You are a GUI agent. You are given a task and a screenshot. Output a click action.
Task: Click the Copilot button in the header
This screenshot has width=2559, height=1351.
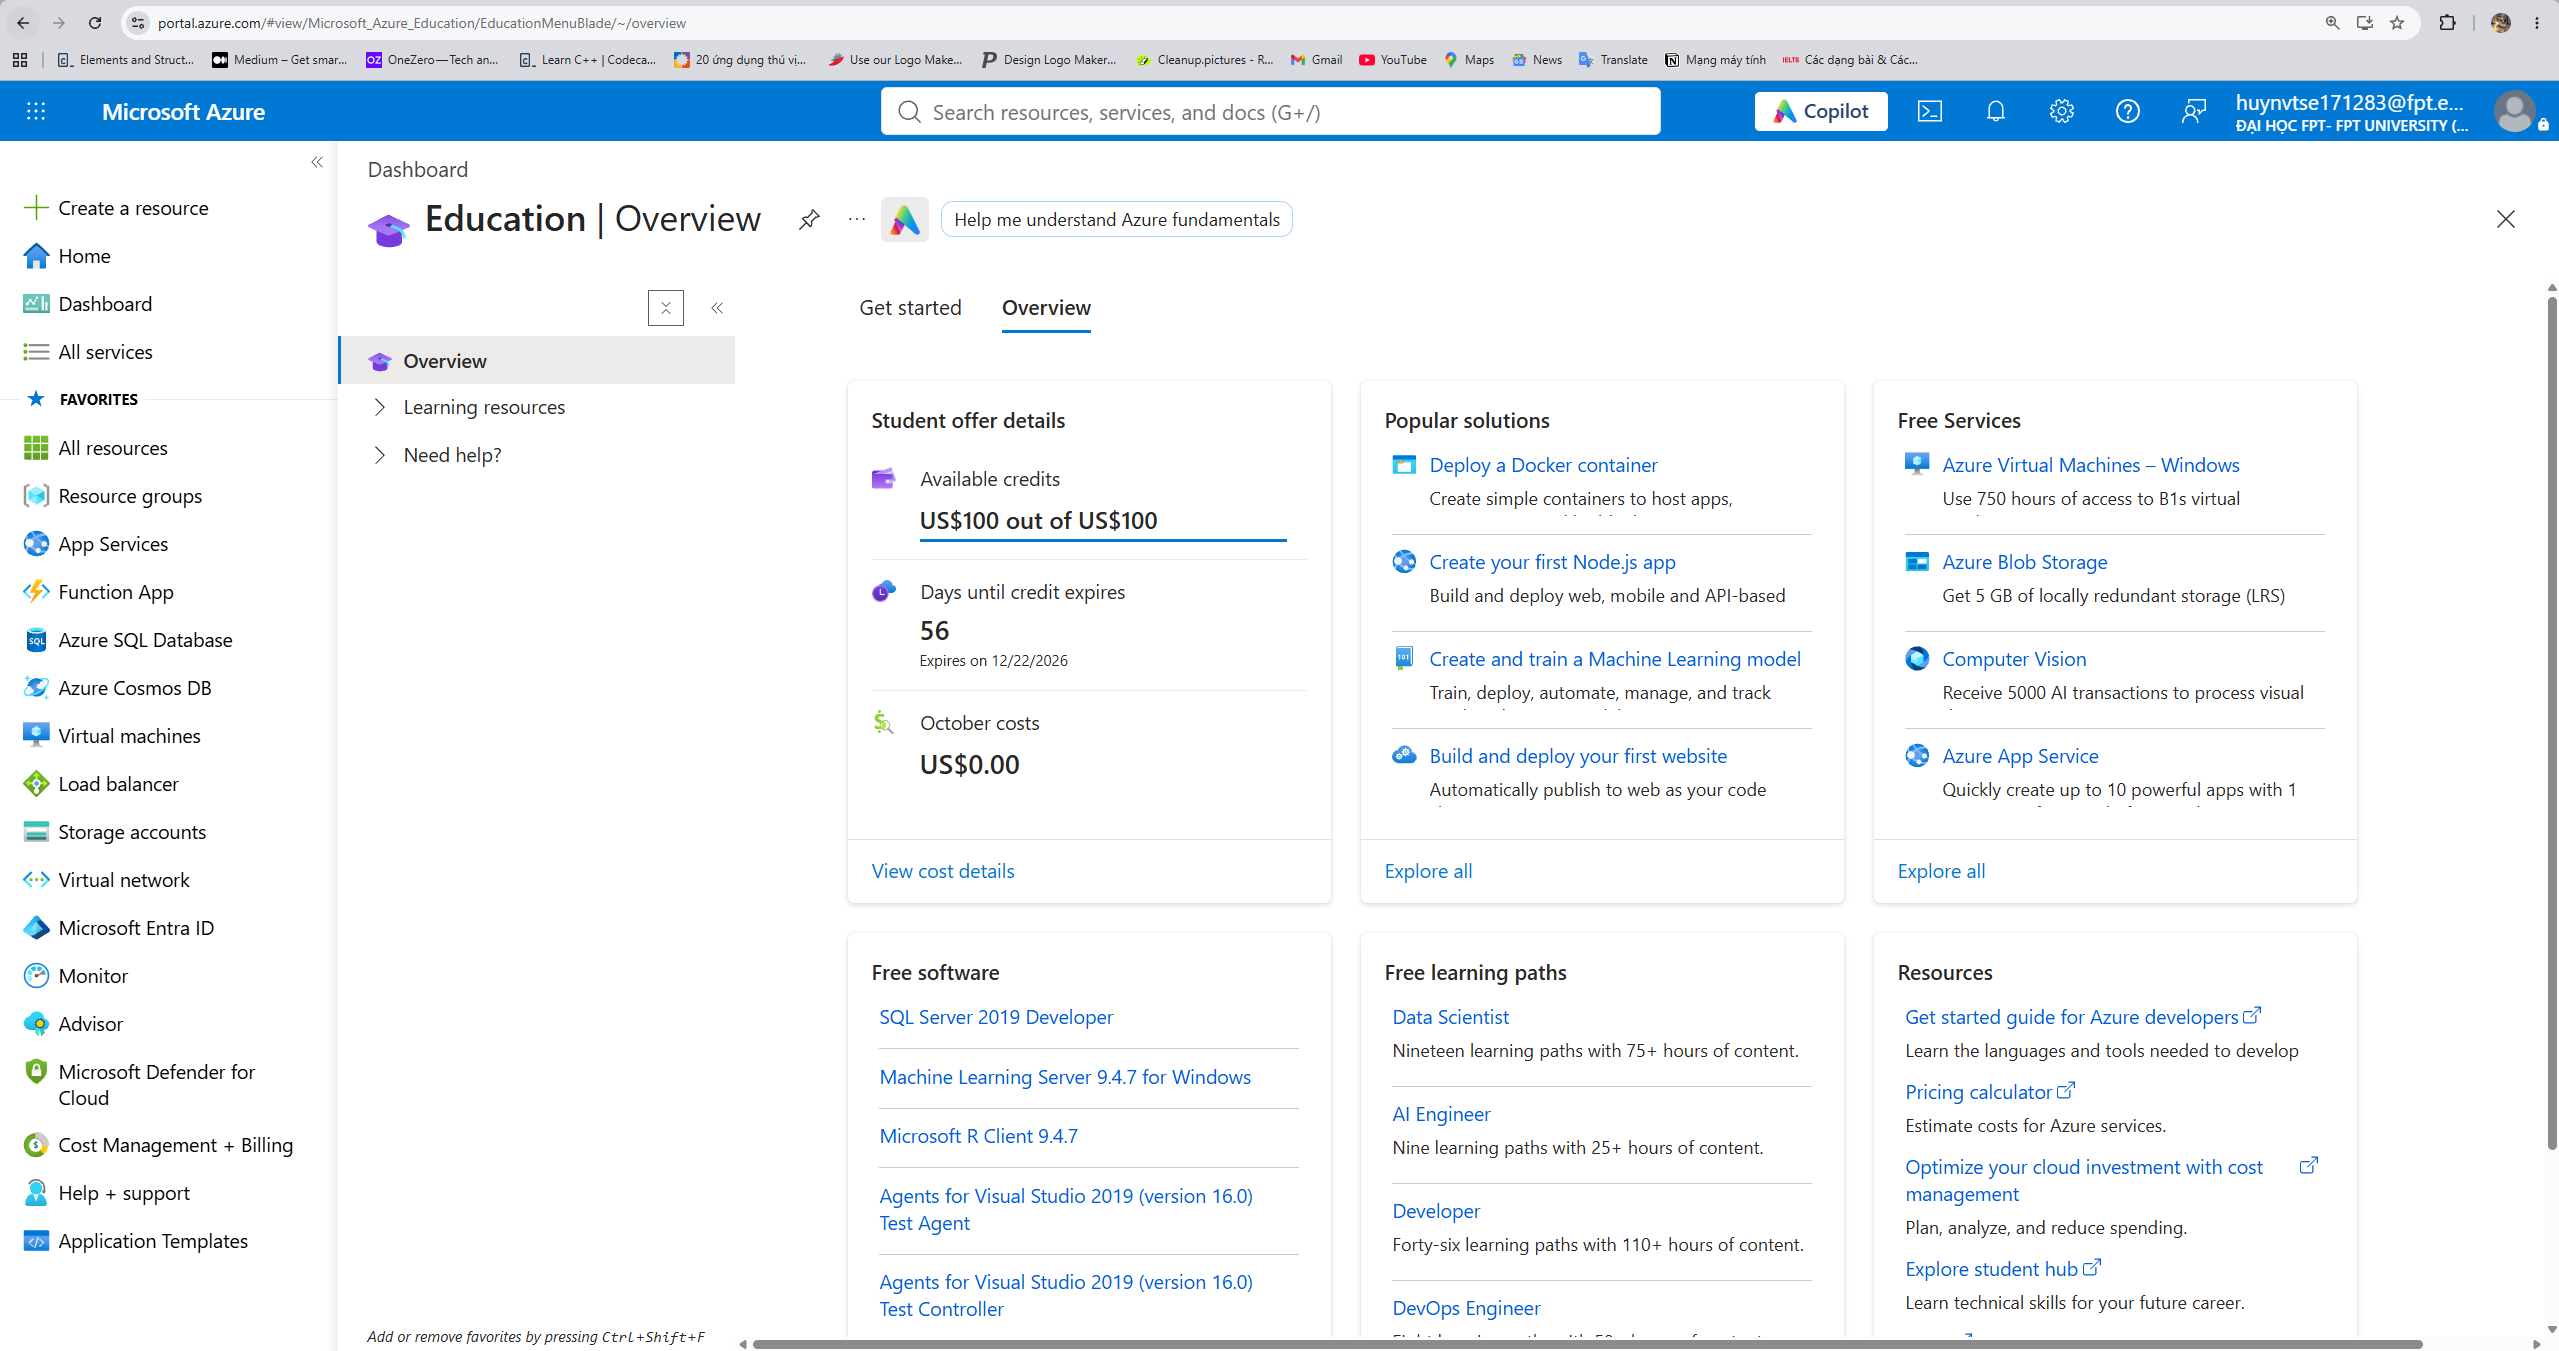(x=1821, y=111)
